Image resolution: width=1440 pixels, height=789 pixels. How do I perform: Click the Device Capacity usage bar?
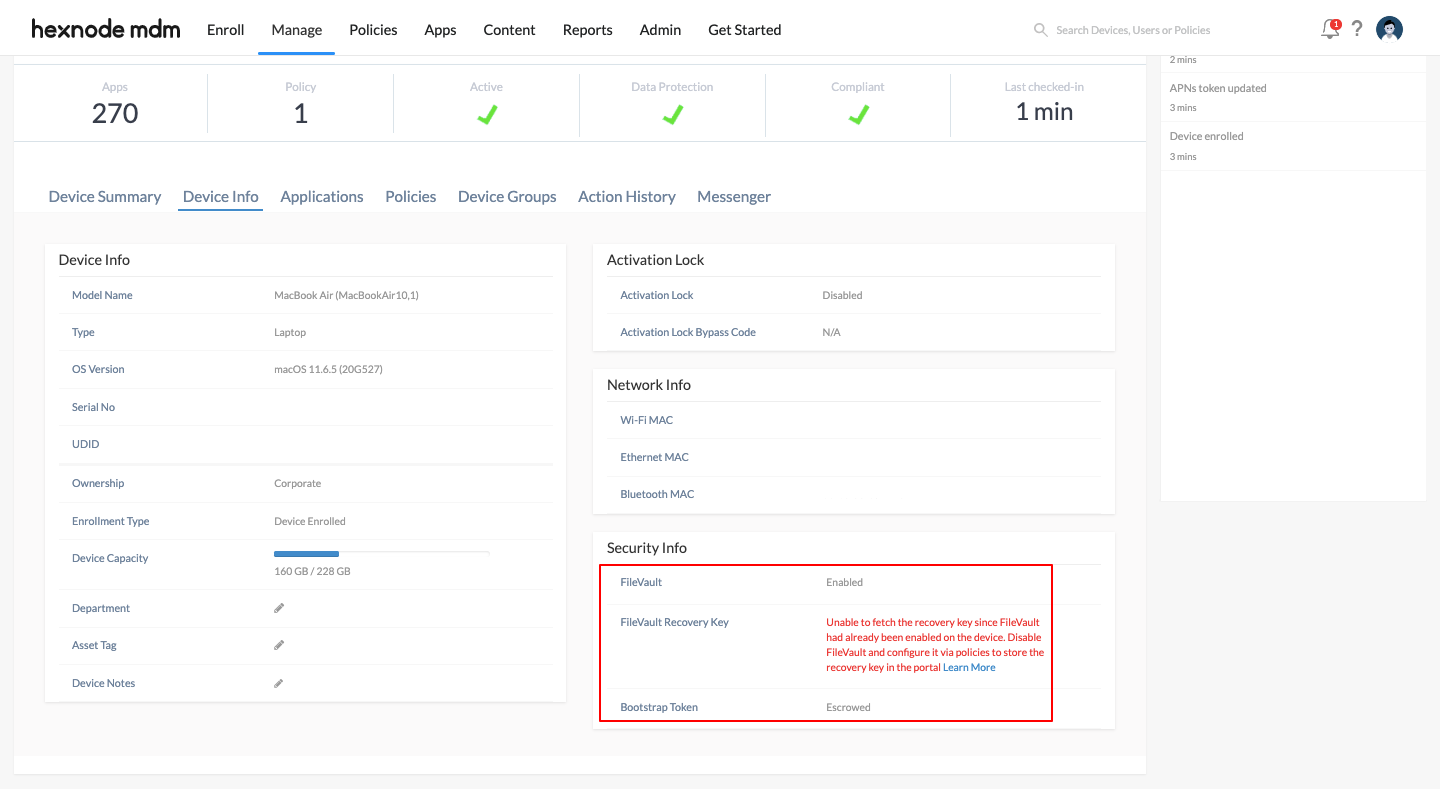[382, 553]
